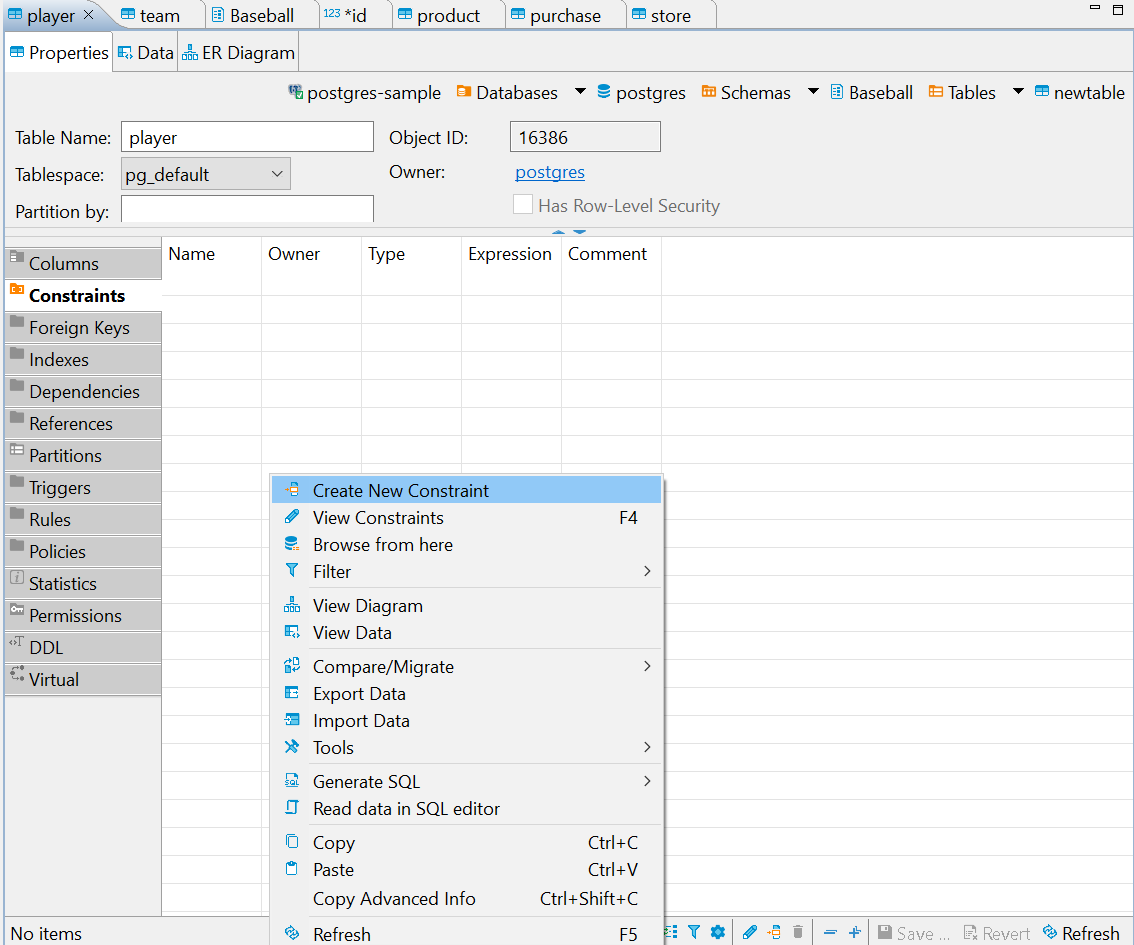Open the Rules section
Viewport: 1134px width, 945px height.
(x=83, y=519)
